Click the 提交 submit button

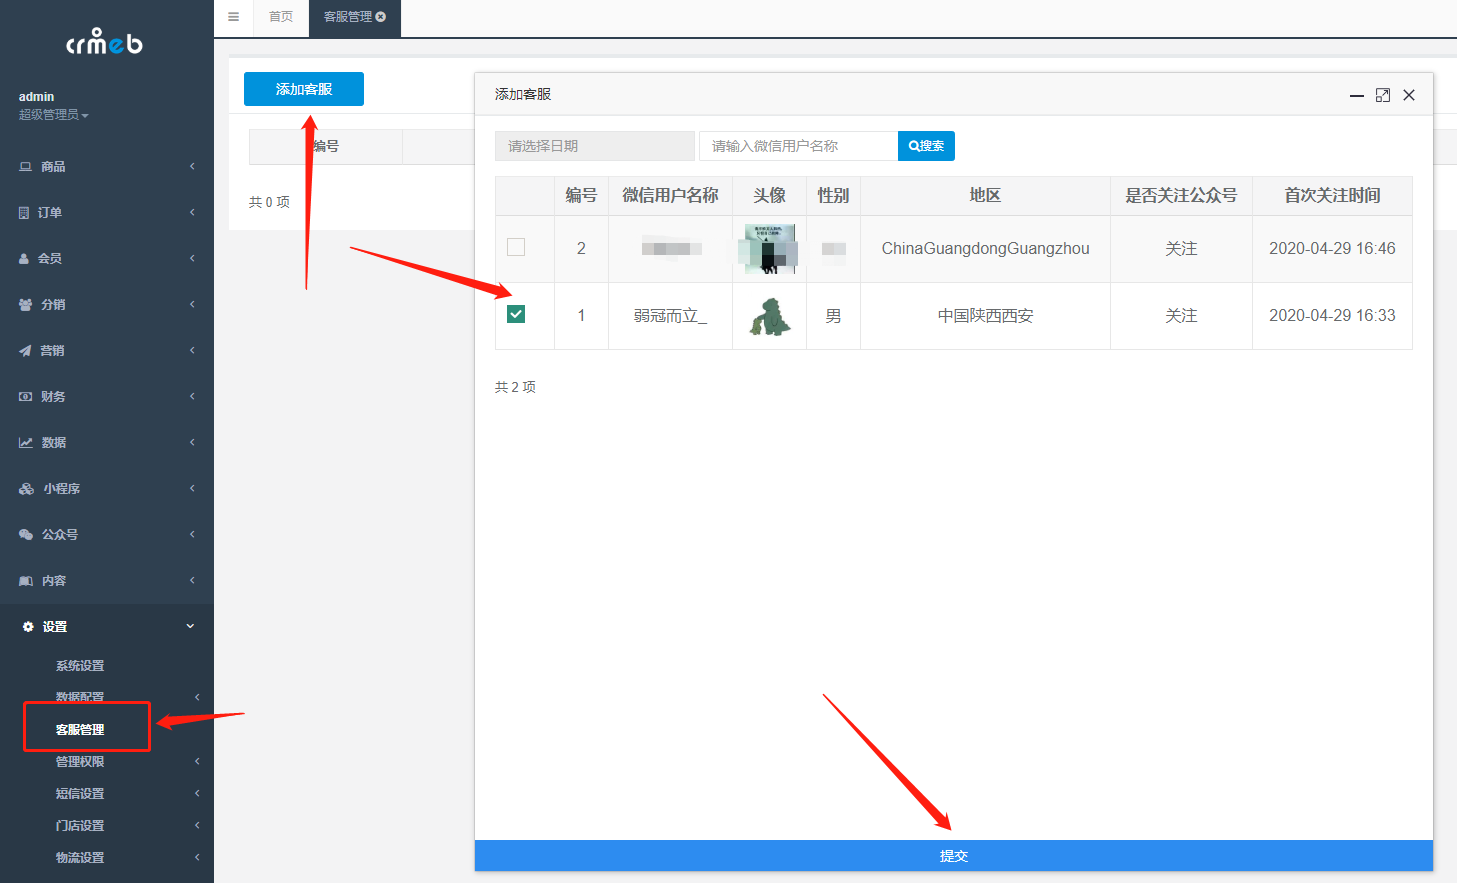click(x=954, y=856)
